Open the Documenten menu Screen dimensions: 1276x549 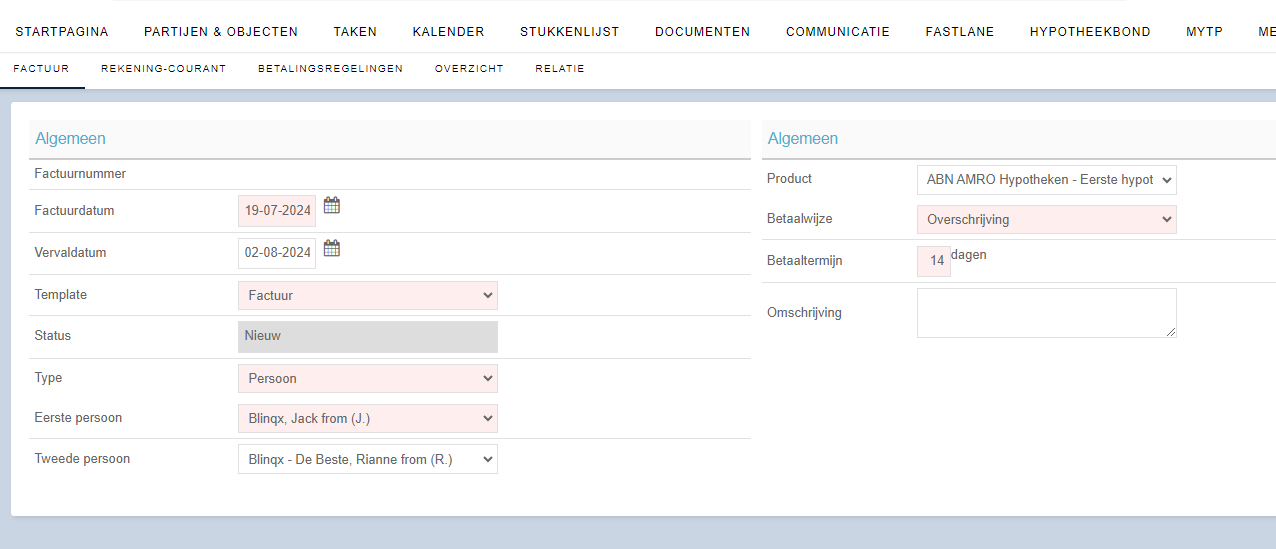click(x=703, y=32)
